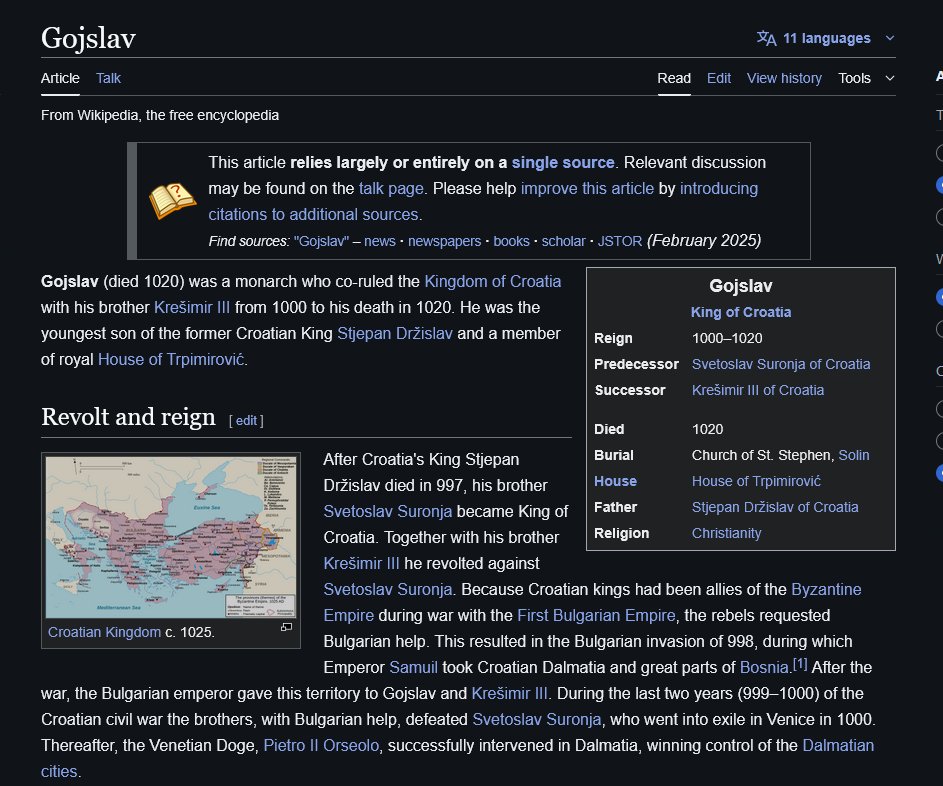Click the footnote [1] reference

pyautogui.click(x=800, y=662)
